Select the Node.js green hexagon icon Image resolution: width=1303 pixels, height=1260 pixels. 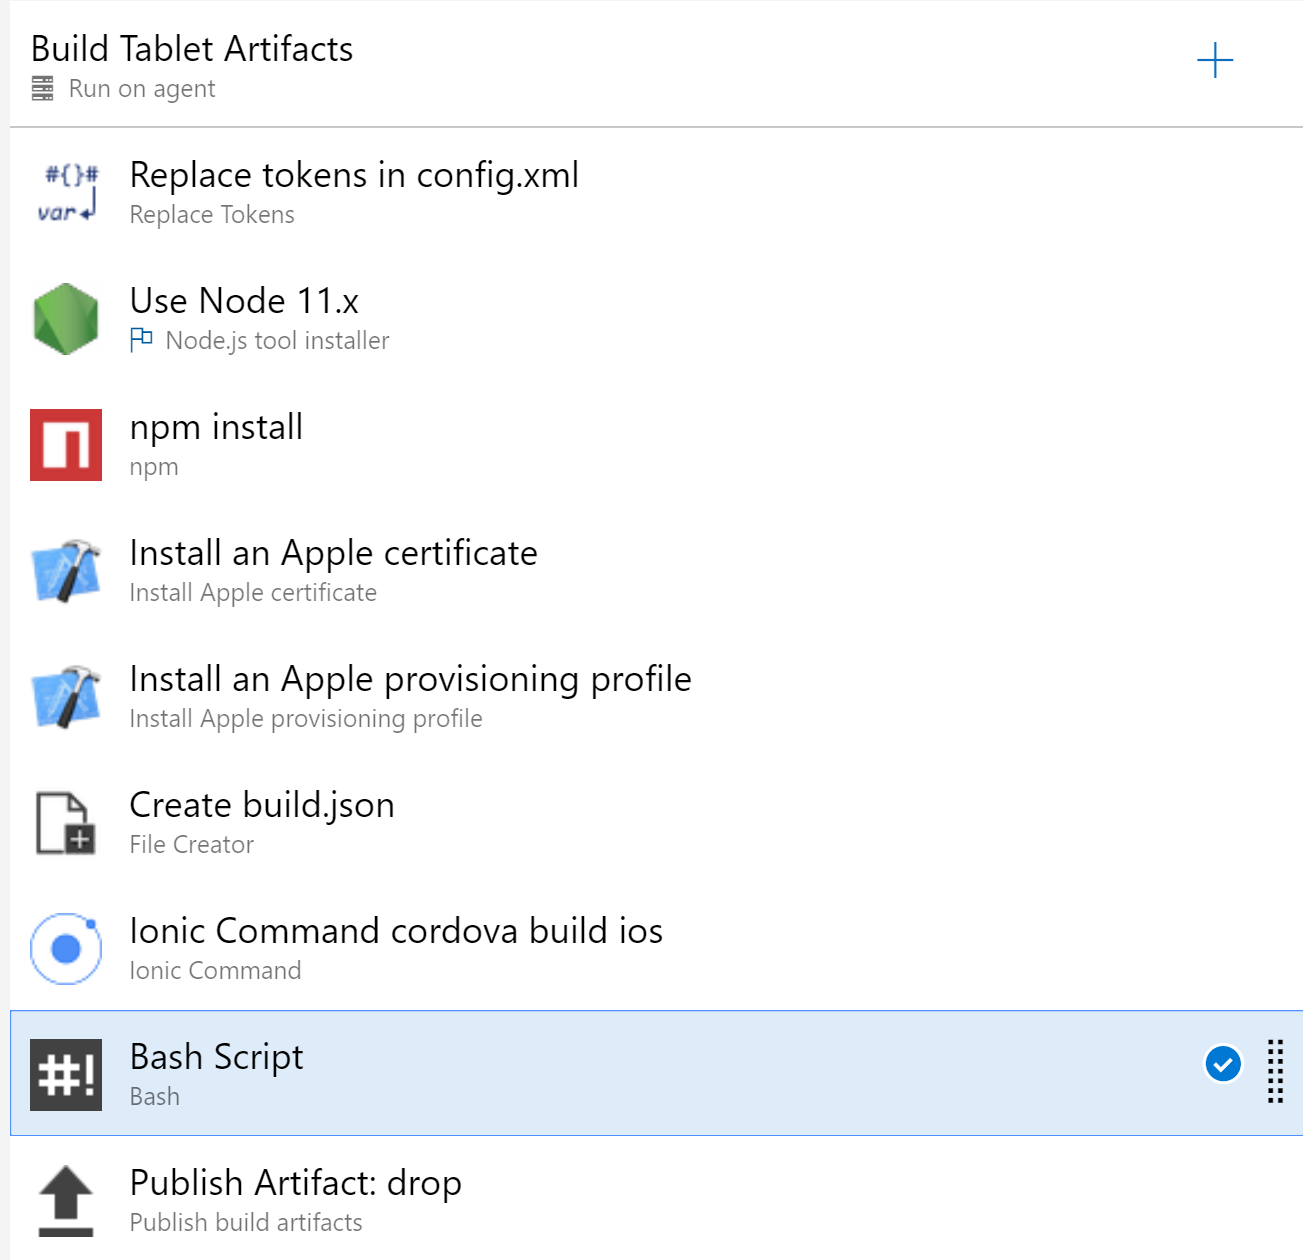click(x=65, y=318)
